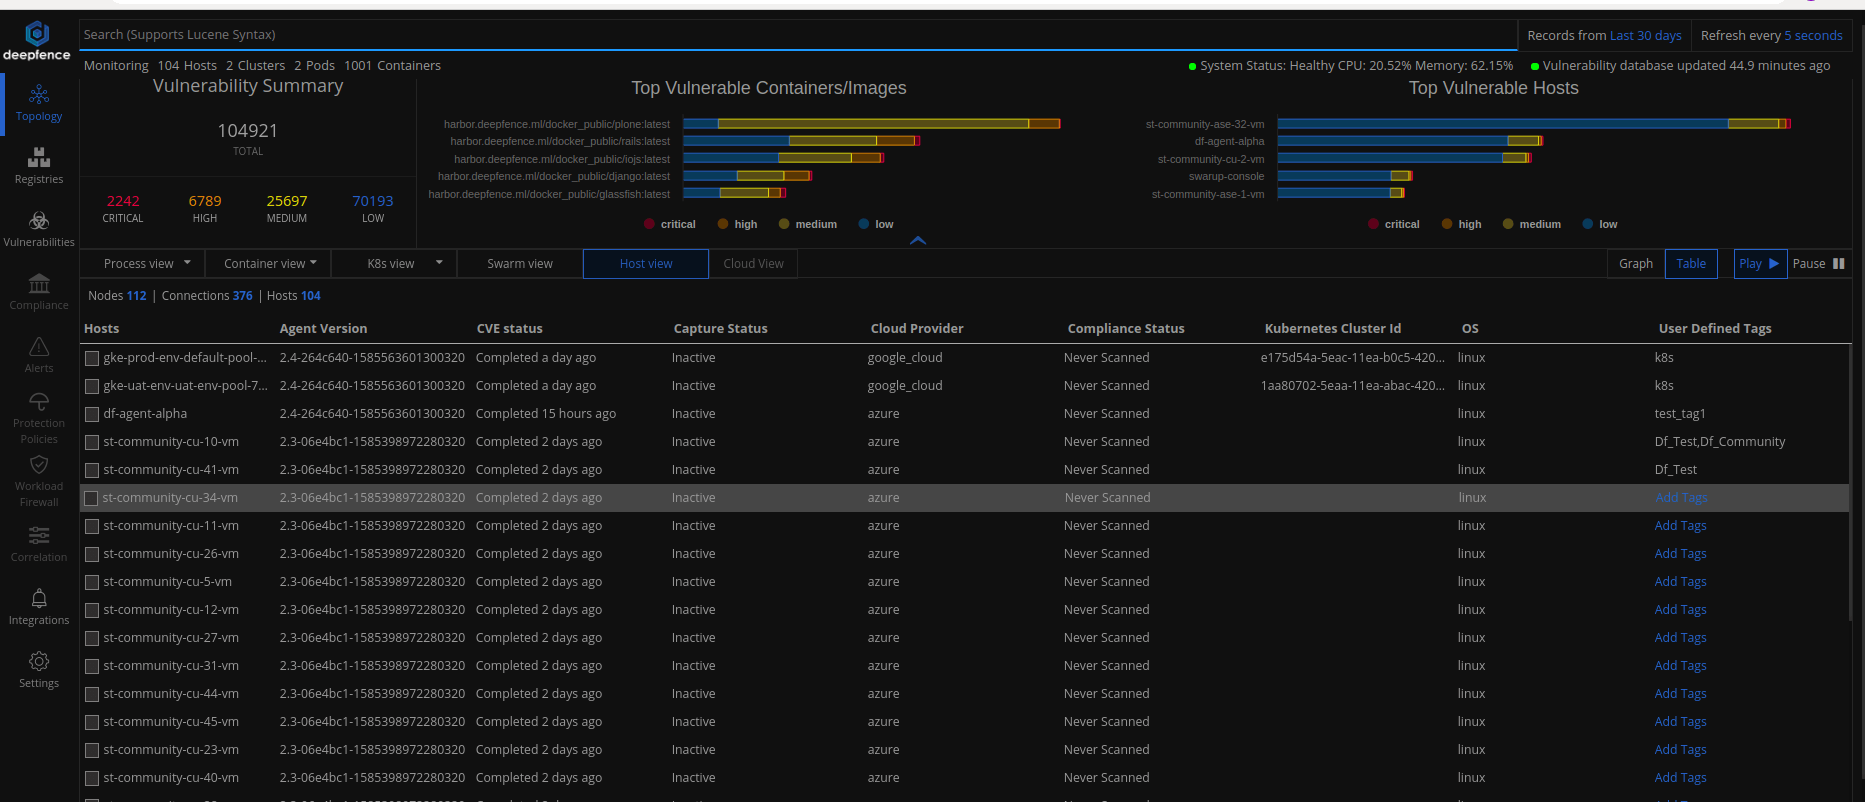The height and width of the screenshot is (802, 1865).
Task: Toggle low legend in containers chart
Action: pyautogui.click(x=876, y=224)
